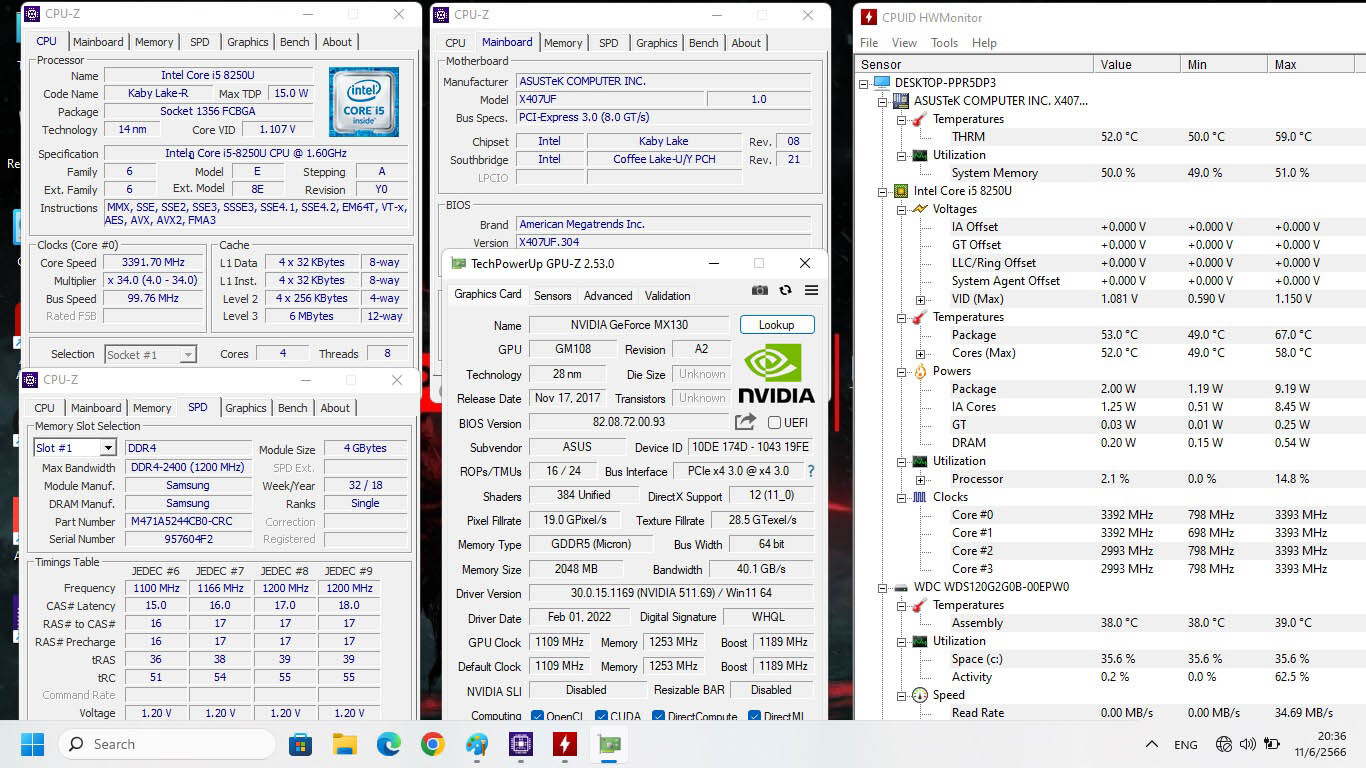1366x768 pixels.
Task: Click the Lookup button in GPU-Z
Action: (x=777, y=325)
